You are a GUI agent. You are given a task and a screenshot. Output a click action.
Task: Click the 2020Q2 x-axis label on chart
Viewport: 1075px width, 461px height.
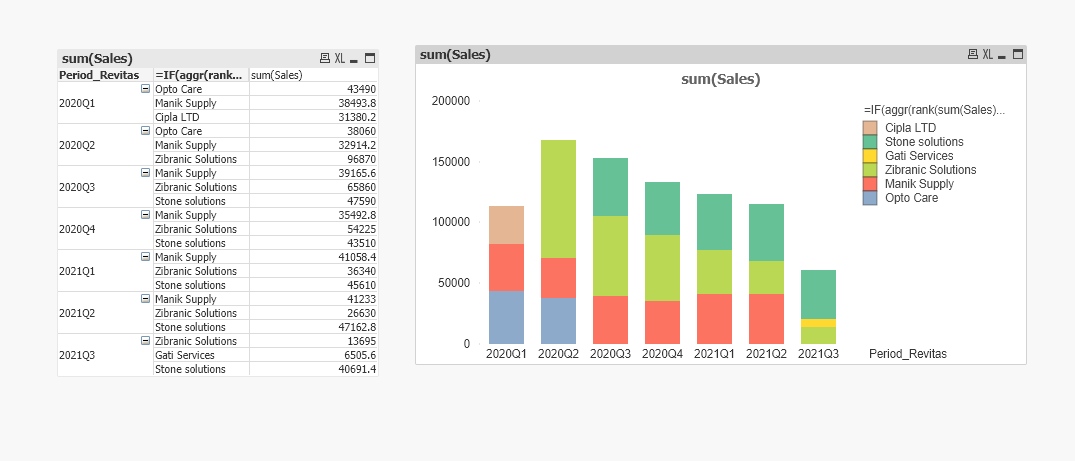point(559,354)
